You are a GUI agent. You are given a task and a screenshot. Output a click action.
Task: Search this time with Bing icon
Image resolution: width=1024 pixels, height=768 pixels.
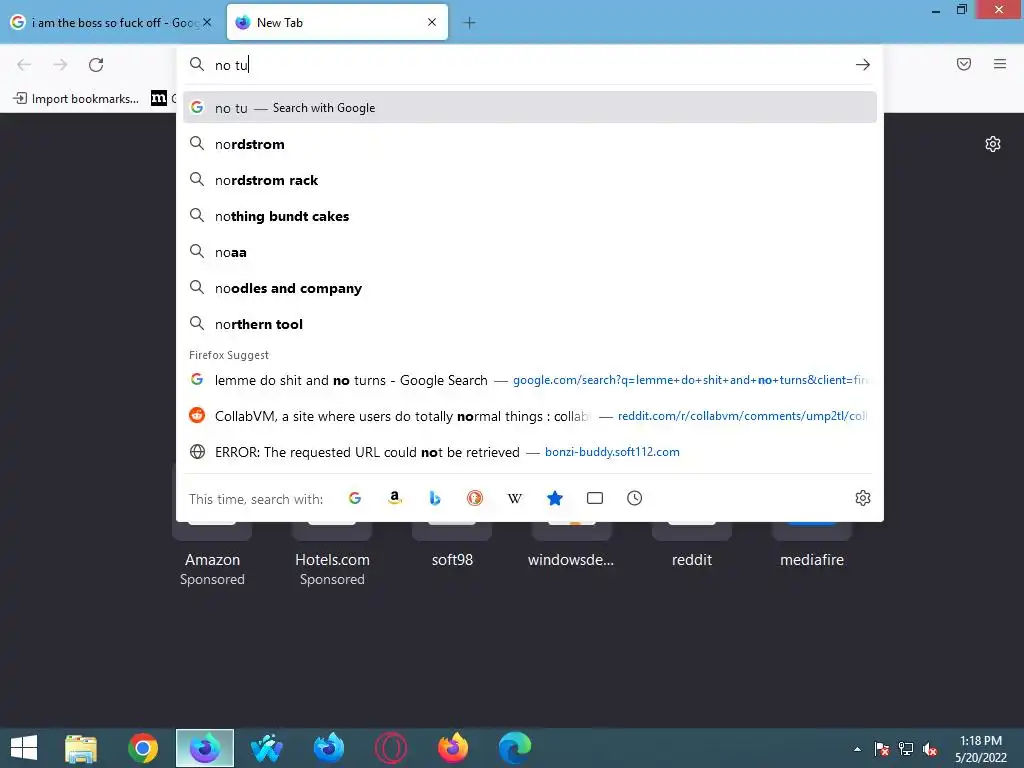(x=435, y=498)
